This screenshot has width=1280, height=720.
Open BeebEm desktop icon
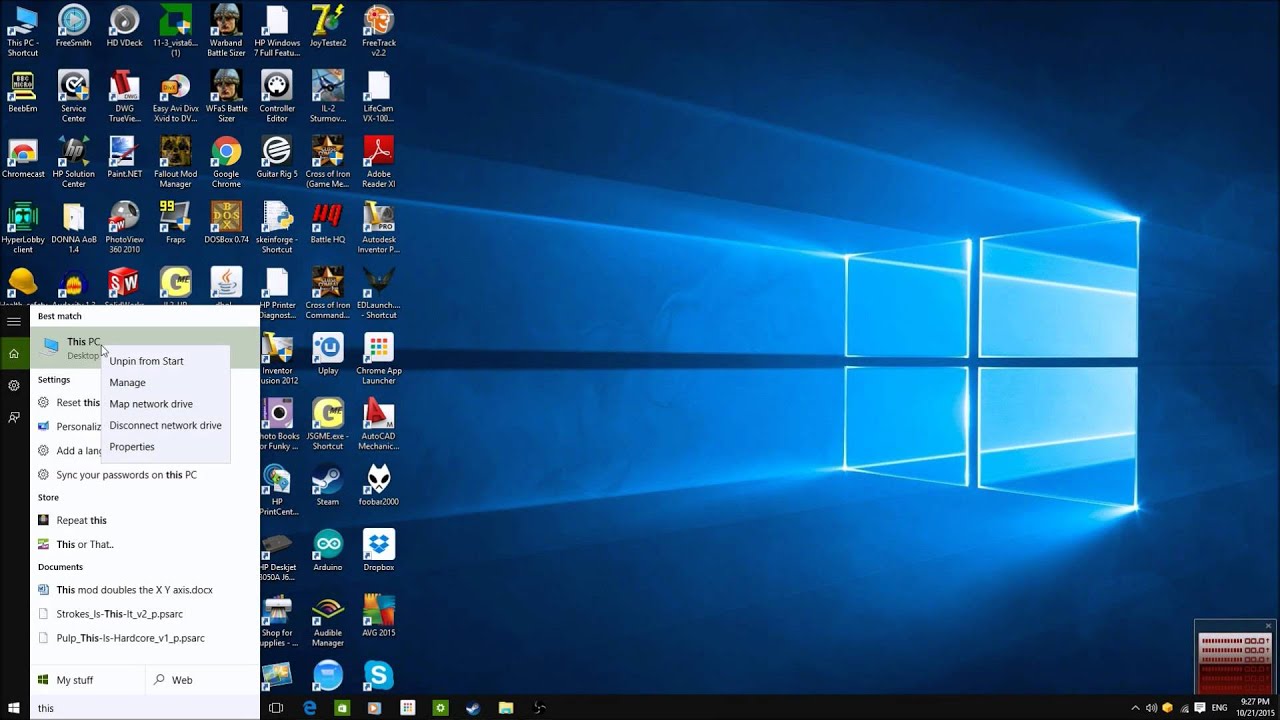[22, 92]
